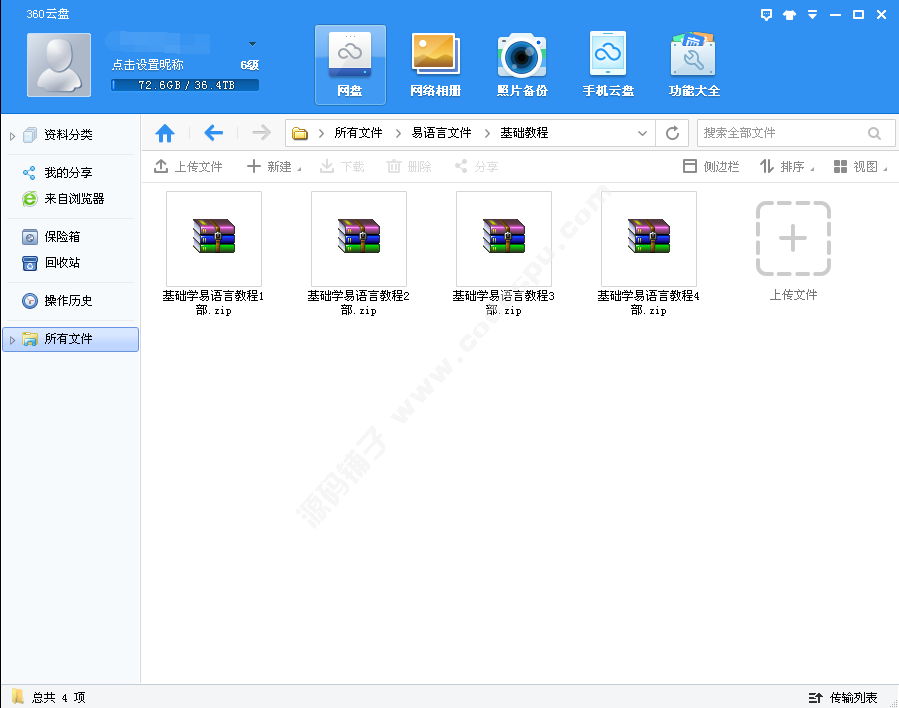Open the 网盘 tab
899x708 pixels.
[x=350, y=65]
